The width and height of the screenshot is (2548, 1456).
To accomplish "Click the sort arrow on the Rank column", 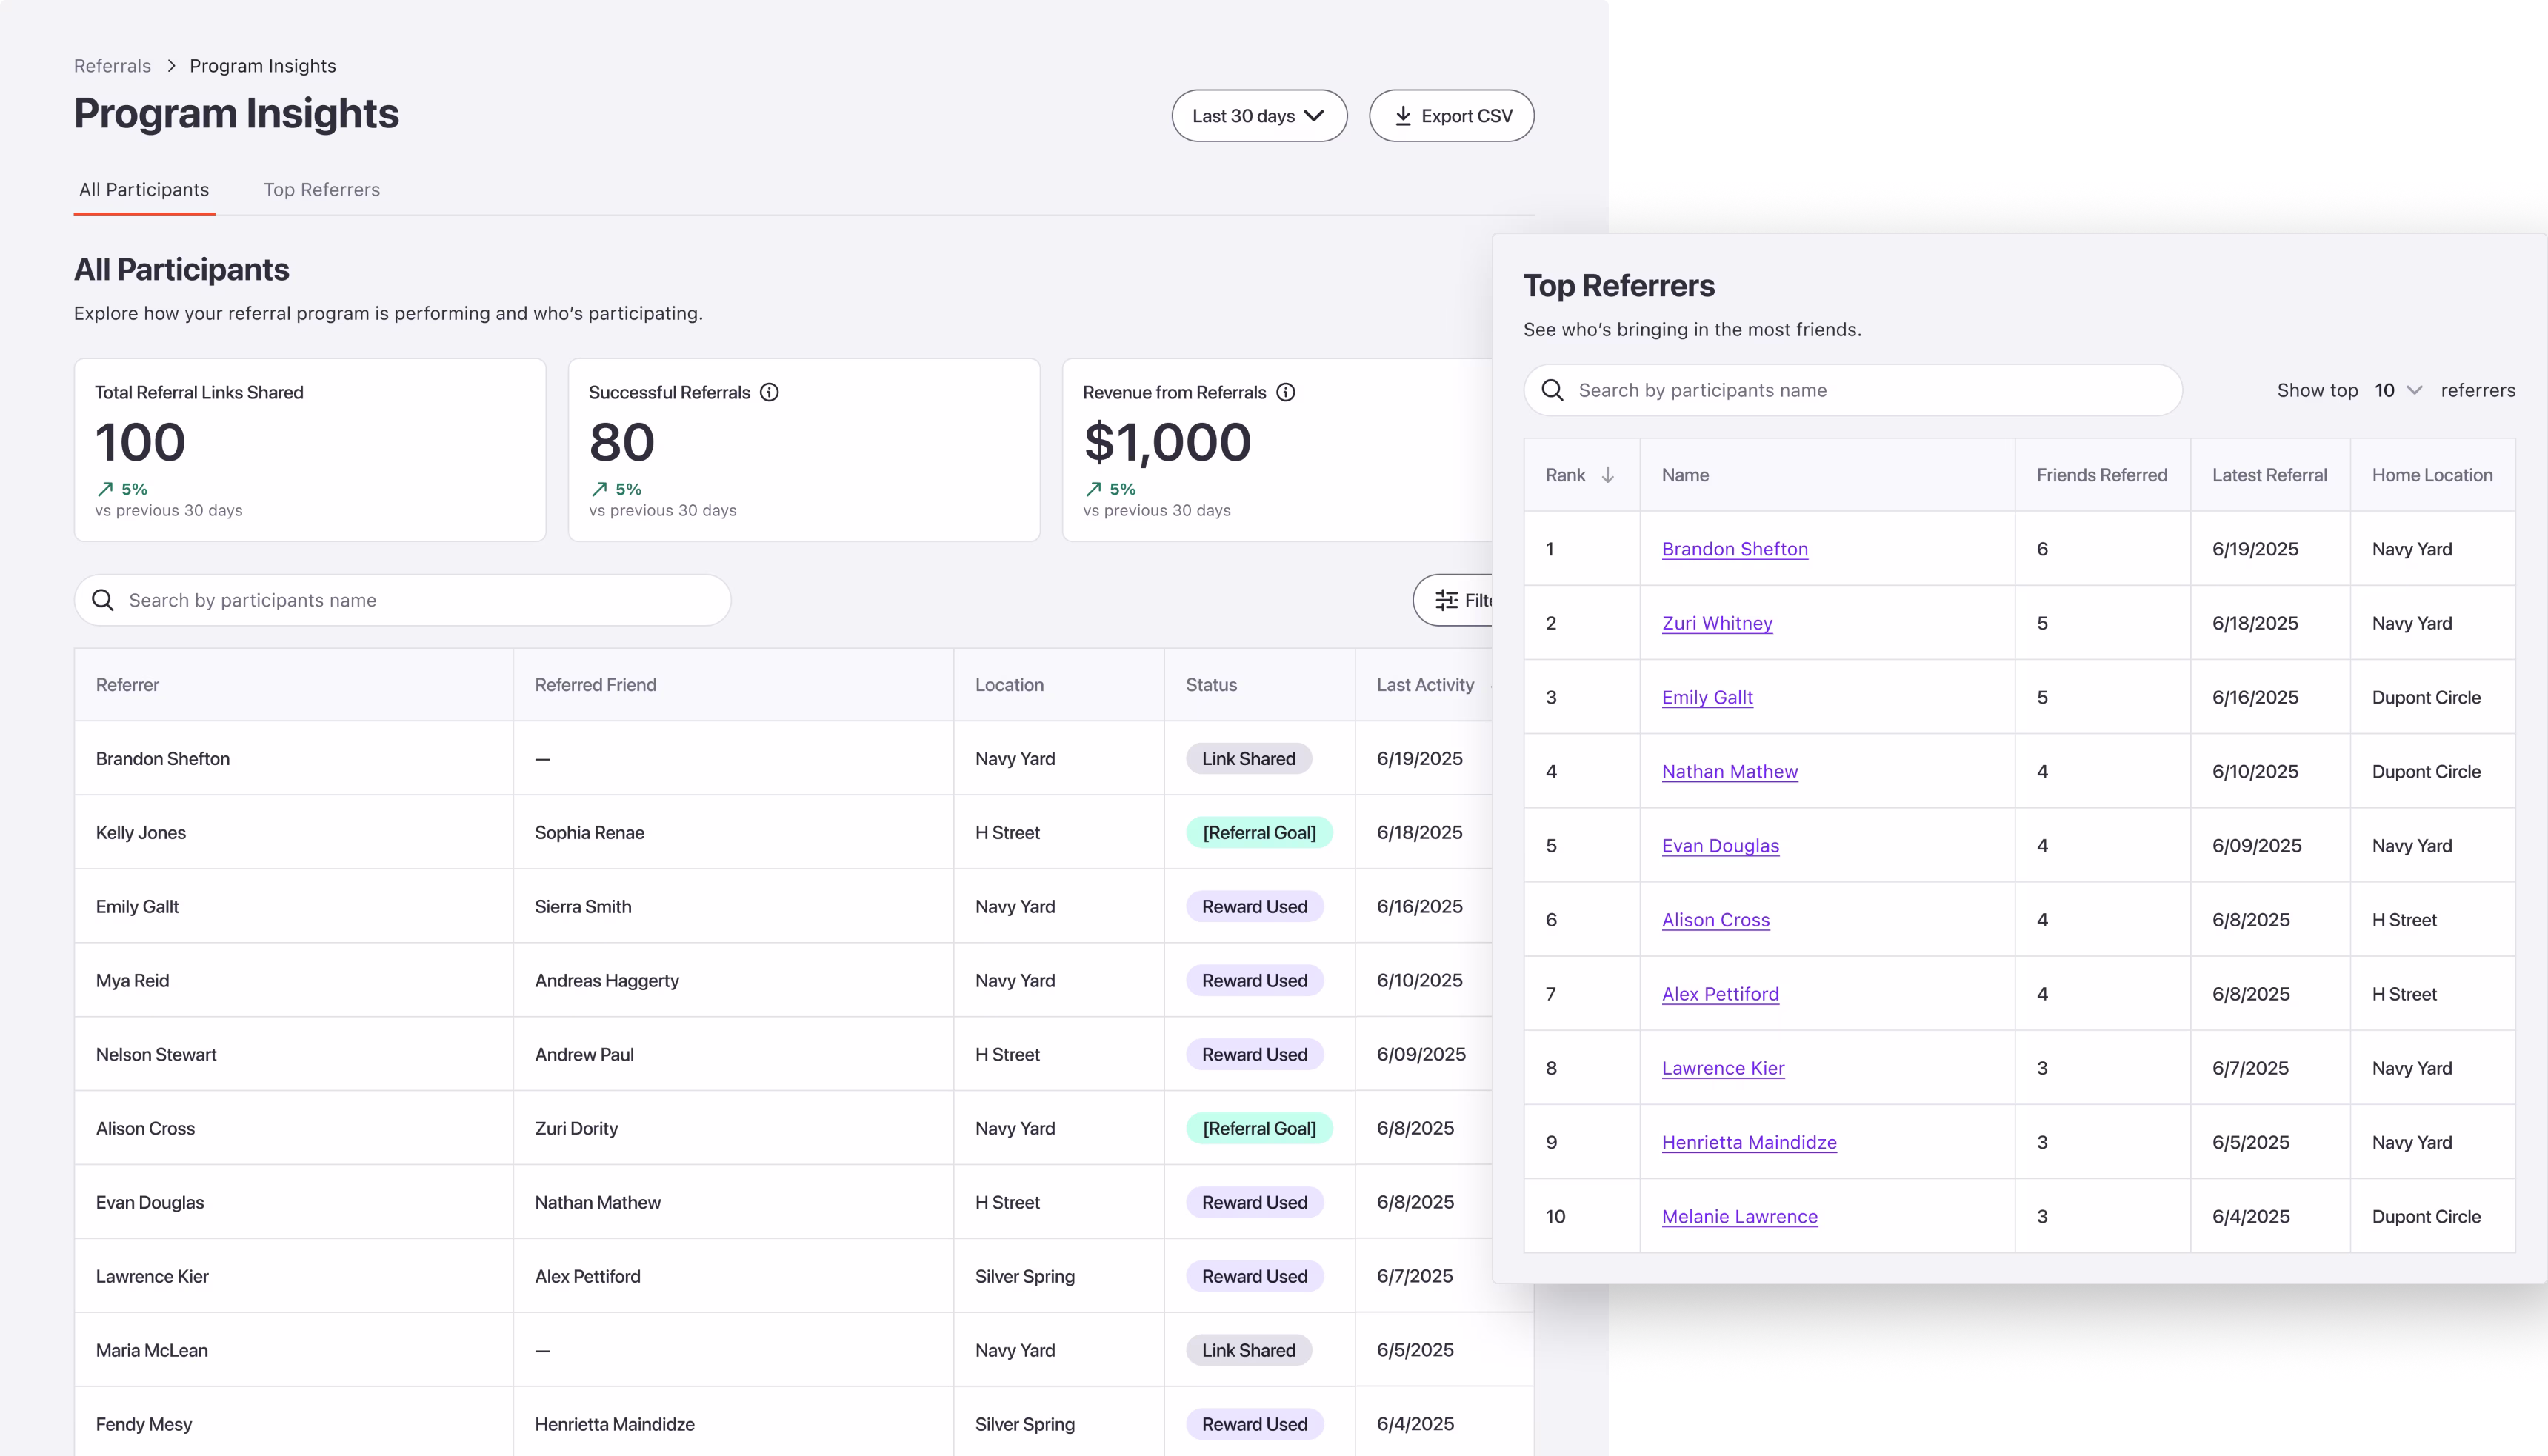I will pos(1608,475).
